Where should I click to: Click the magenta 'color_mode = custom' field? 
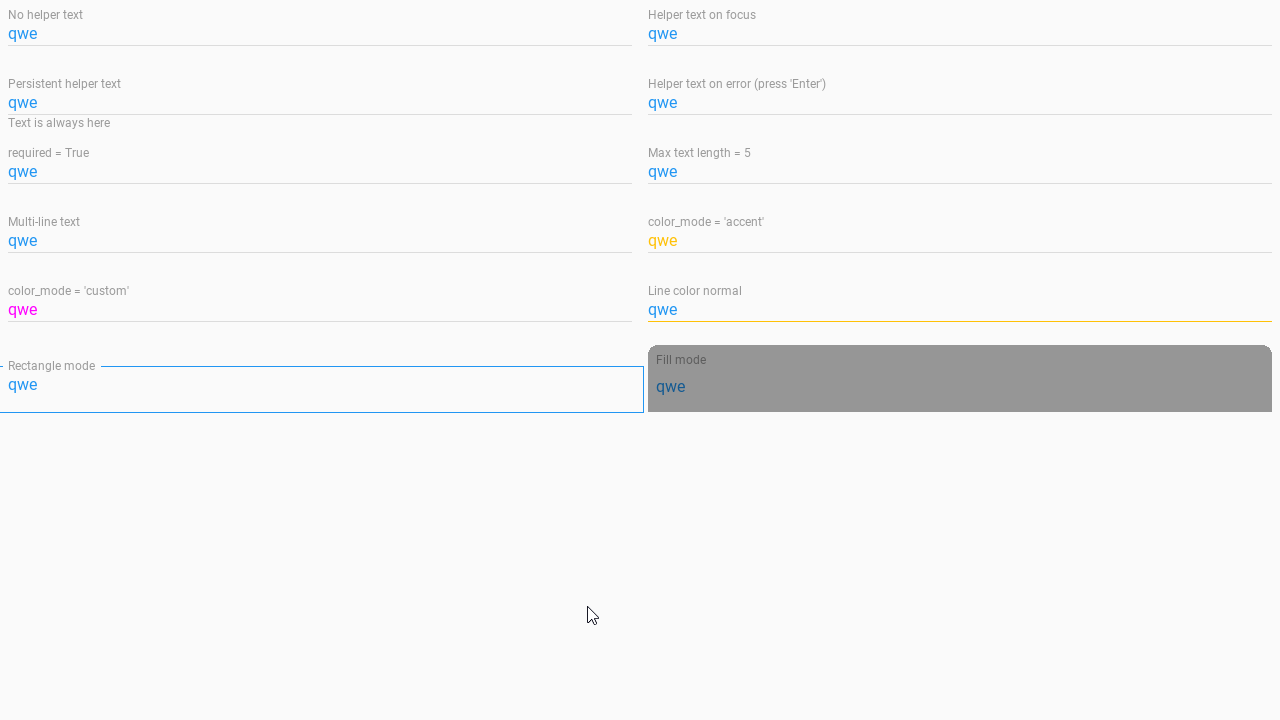[300, 309]
